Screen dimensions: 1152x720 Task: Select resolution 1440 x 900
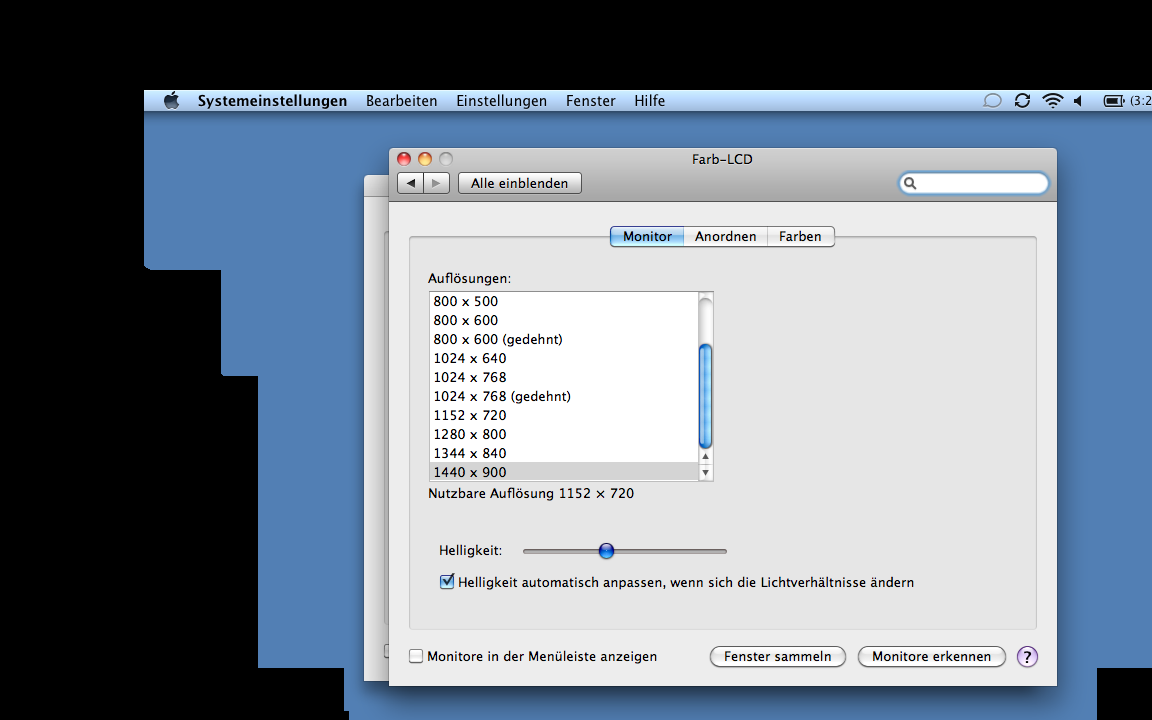coord(564,472)
